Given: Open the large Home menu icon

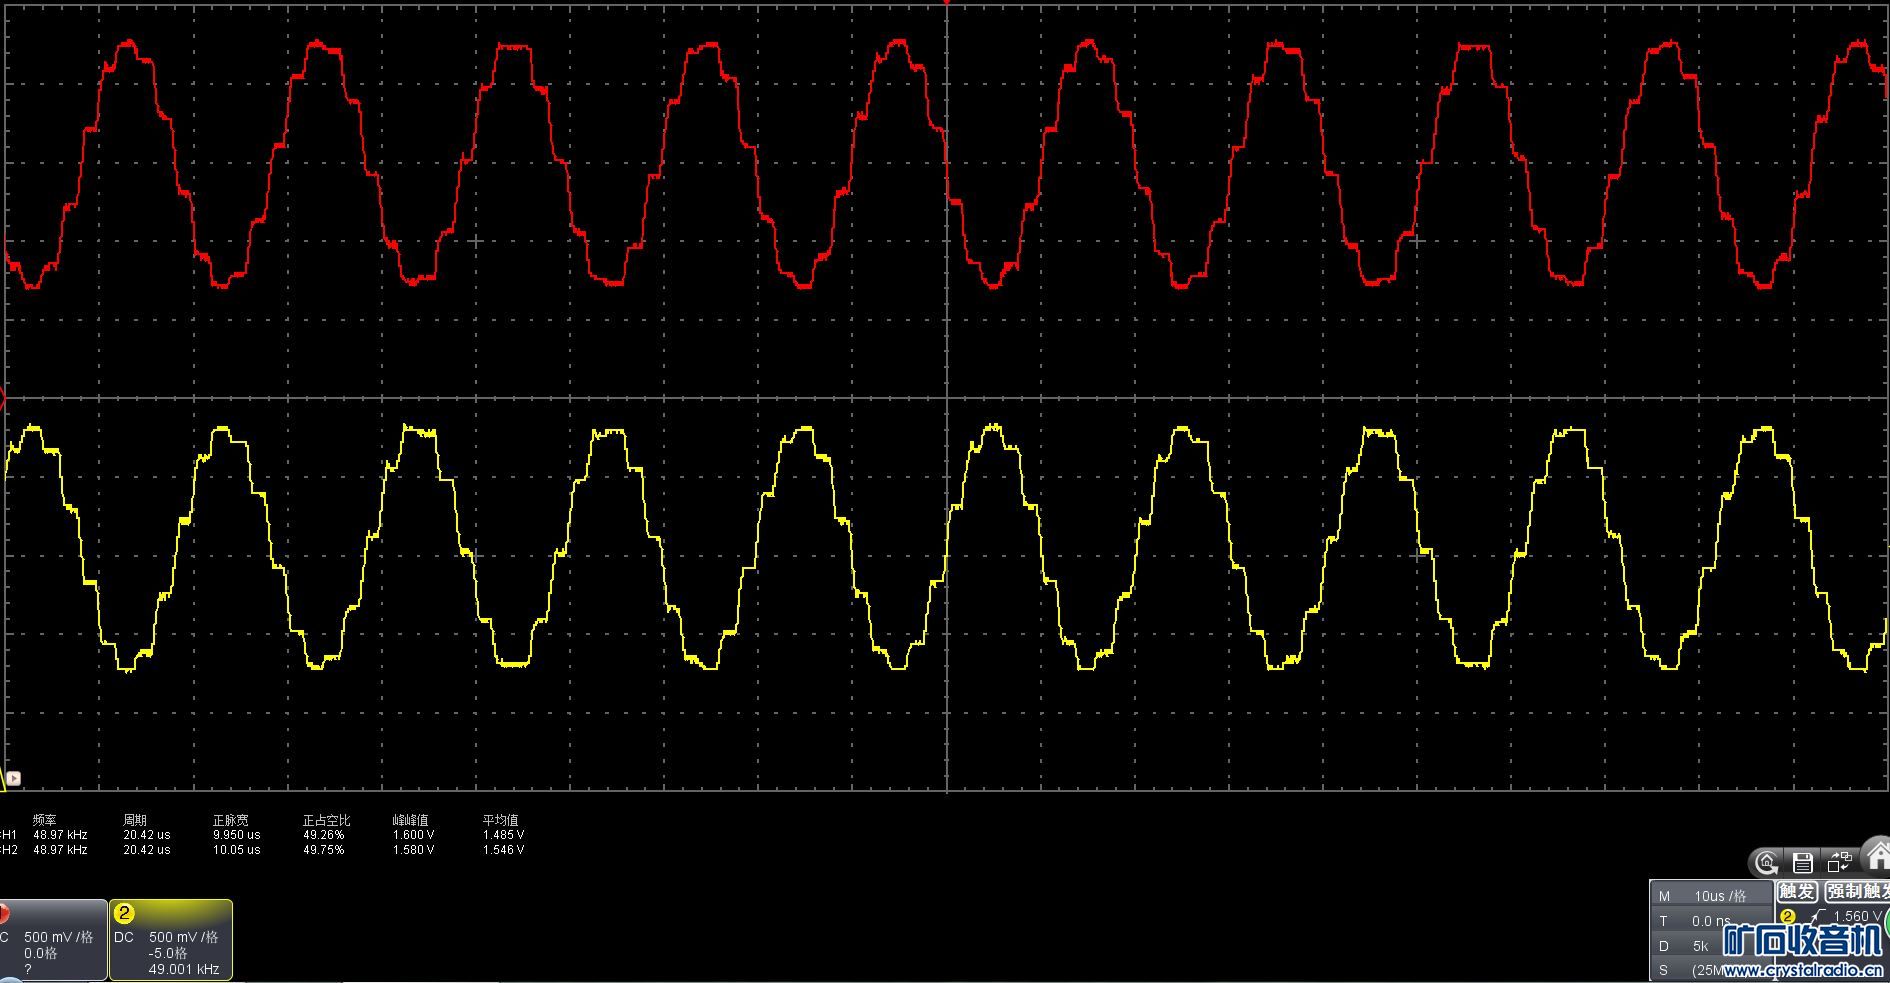Looking at the screenshot, I should (1878, 856).
